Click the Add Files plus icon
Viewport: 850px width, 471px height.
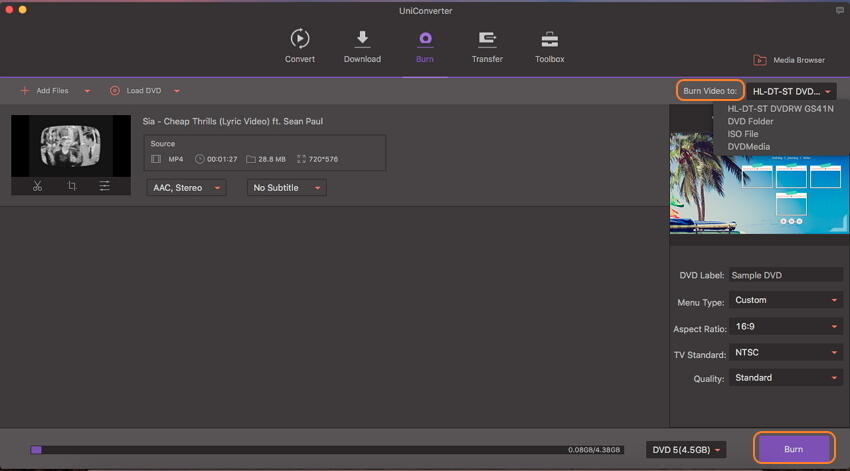pyautogui.click(x=24, y=91)
